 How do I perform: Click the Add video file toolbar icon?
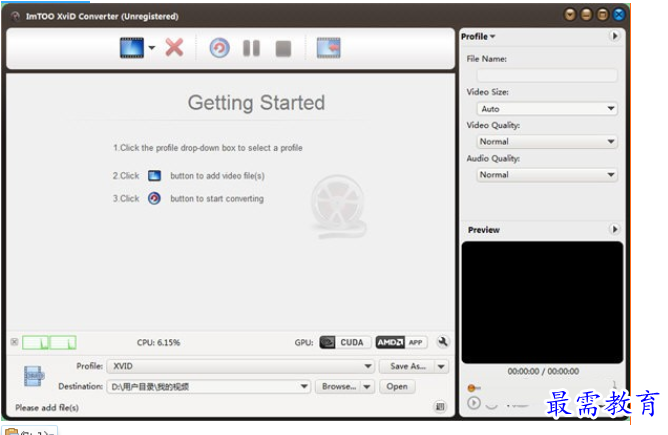[x=132, y=48]
